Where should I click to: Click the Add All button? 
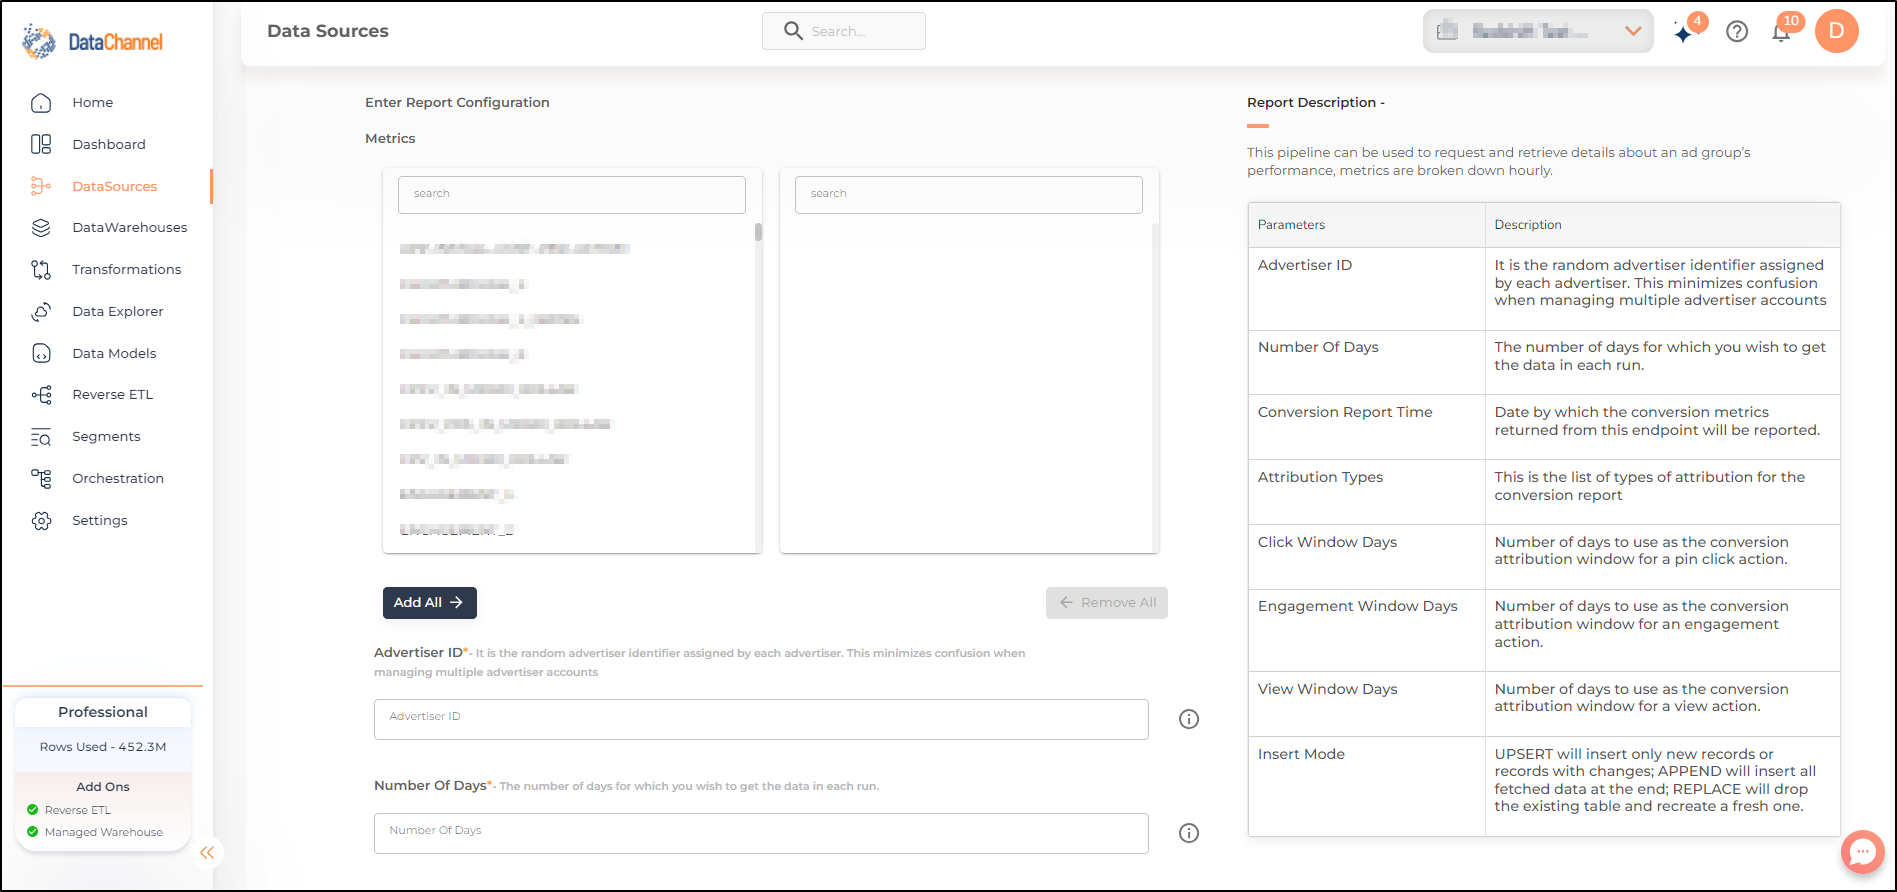pyautogui.click(x=430, y=603)
